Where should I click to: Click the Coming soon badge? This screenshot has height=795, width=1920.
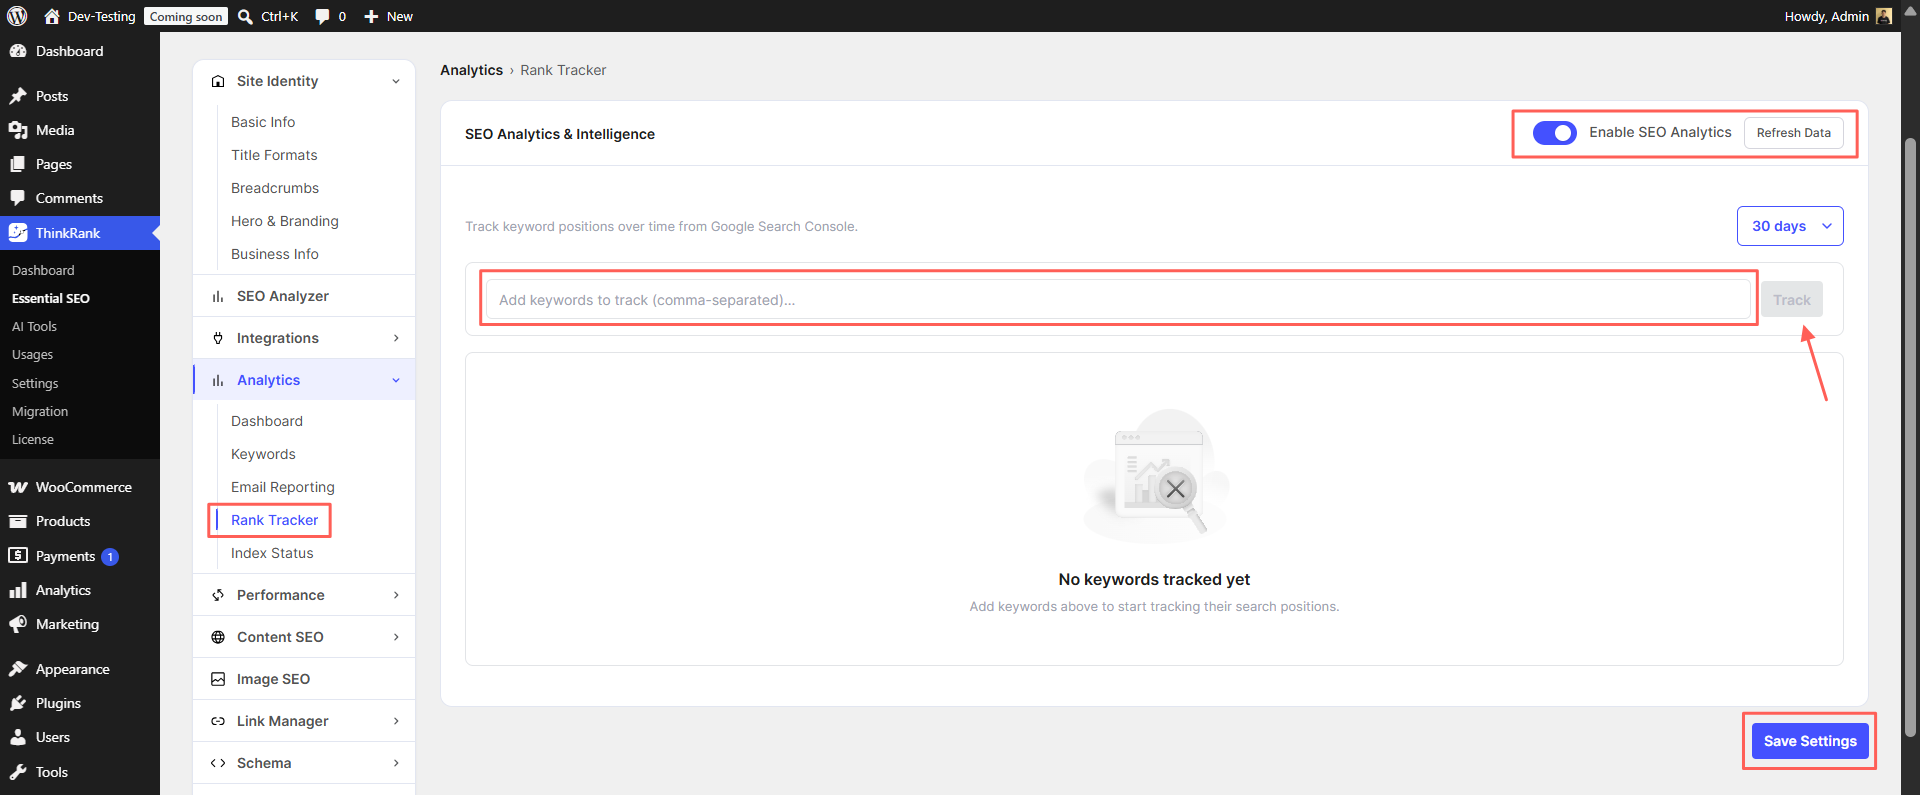point(186,16)
